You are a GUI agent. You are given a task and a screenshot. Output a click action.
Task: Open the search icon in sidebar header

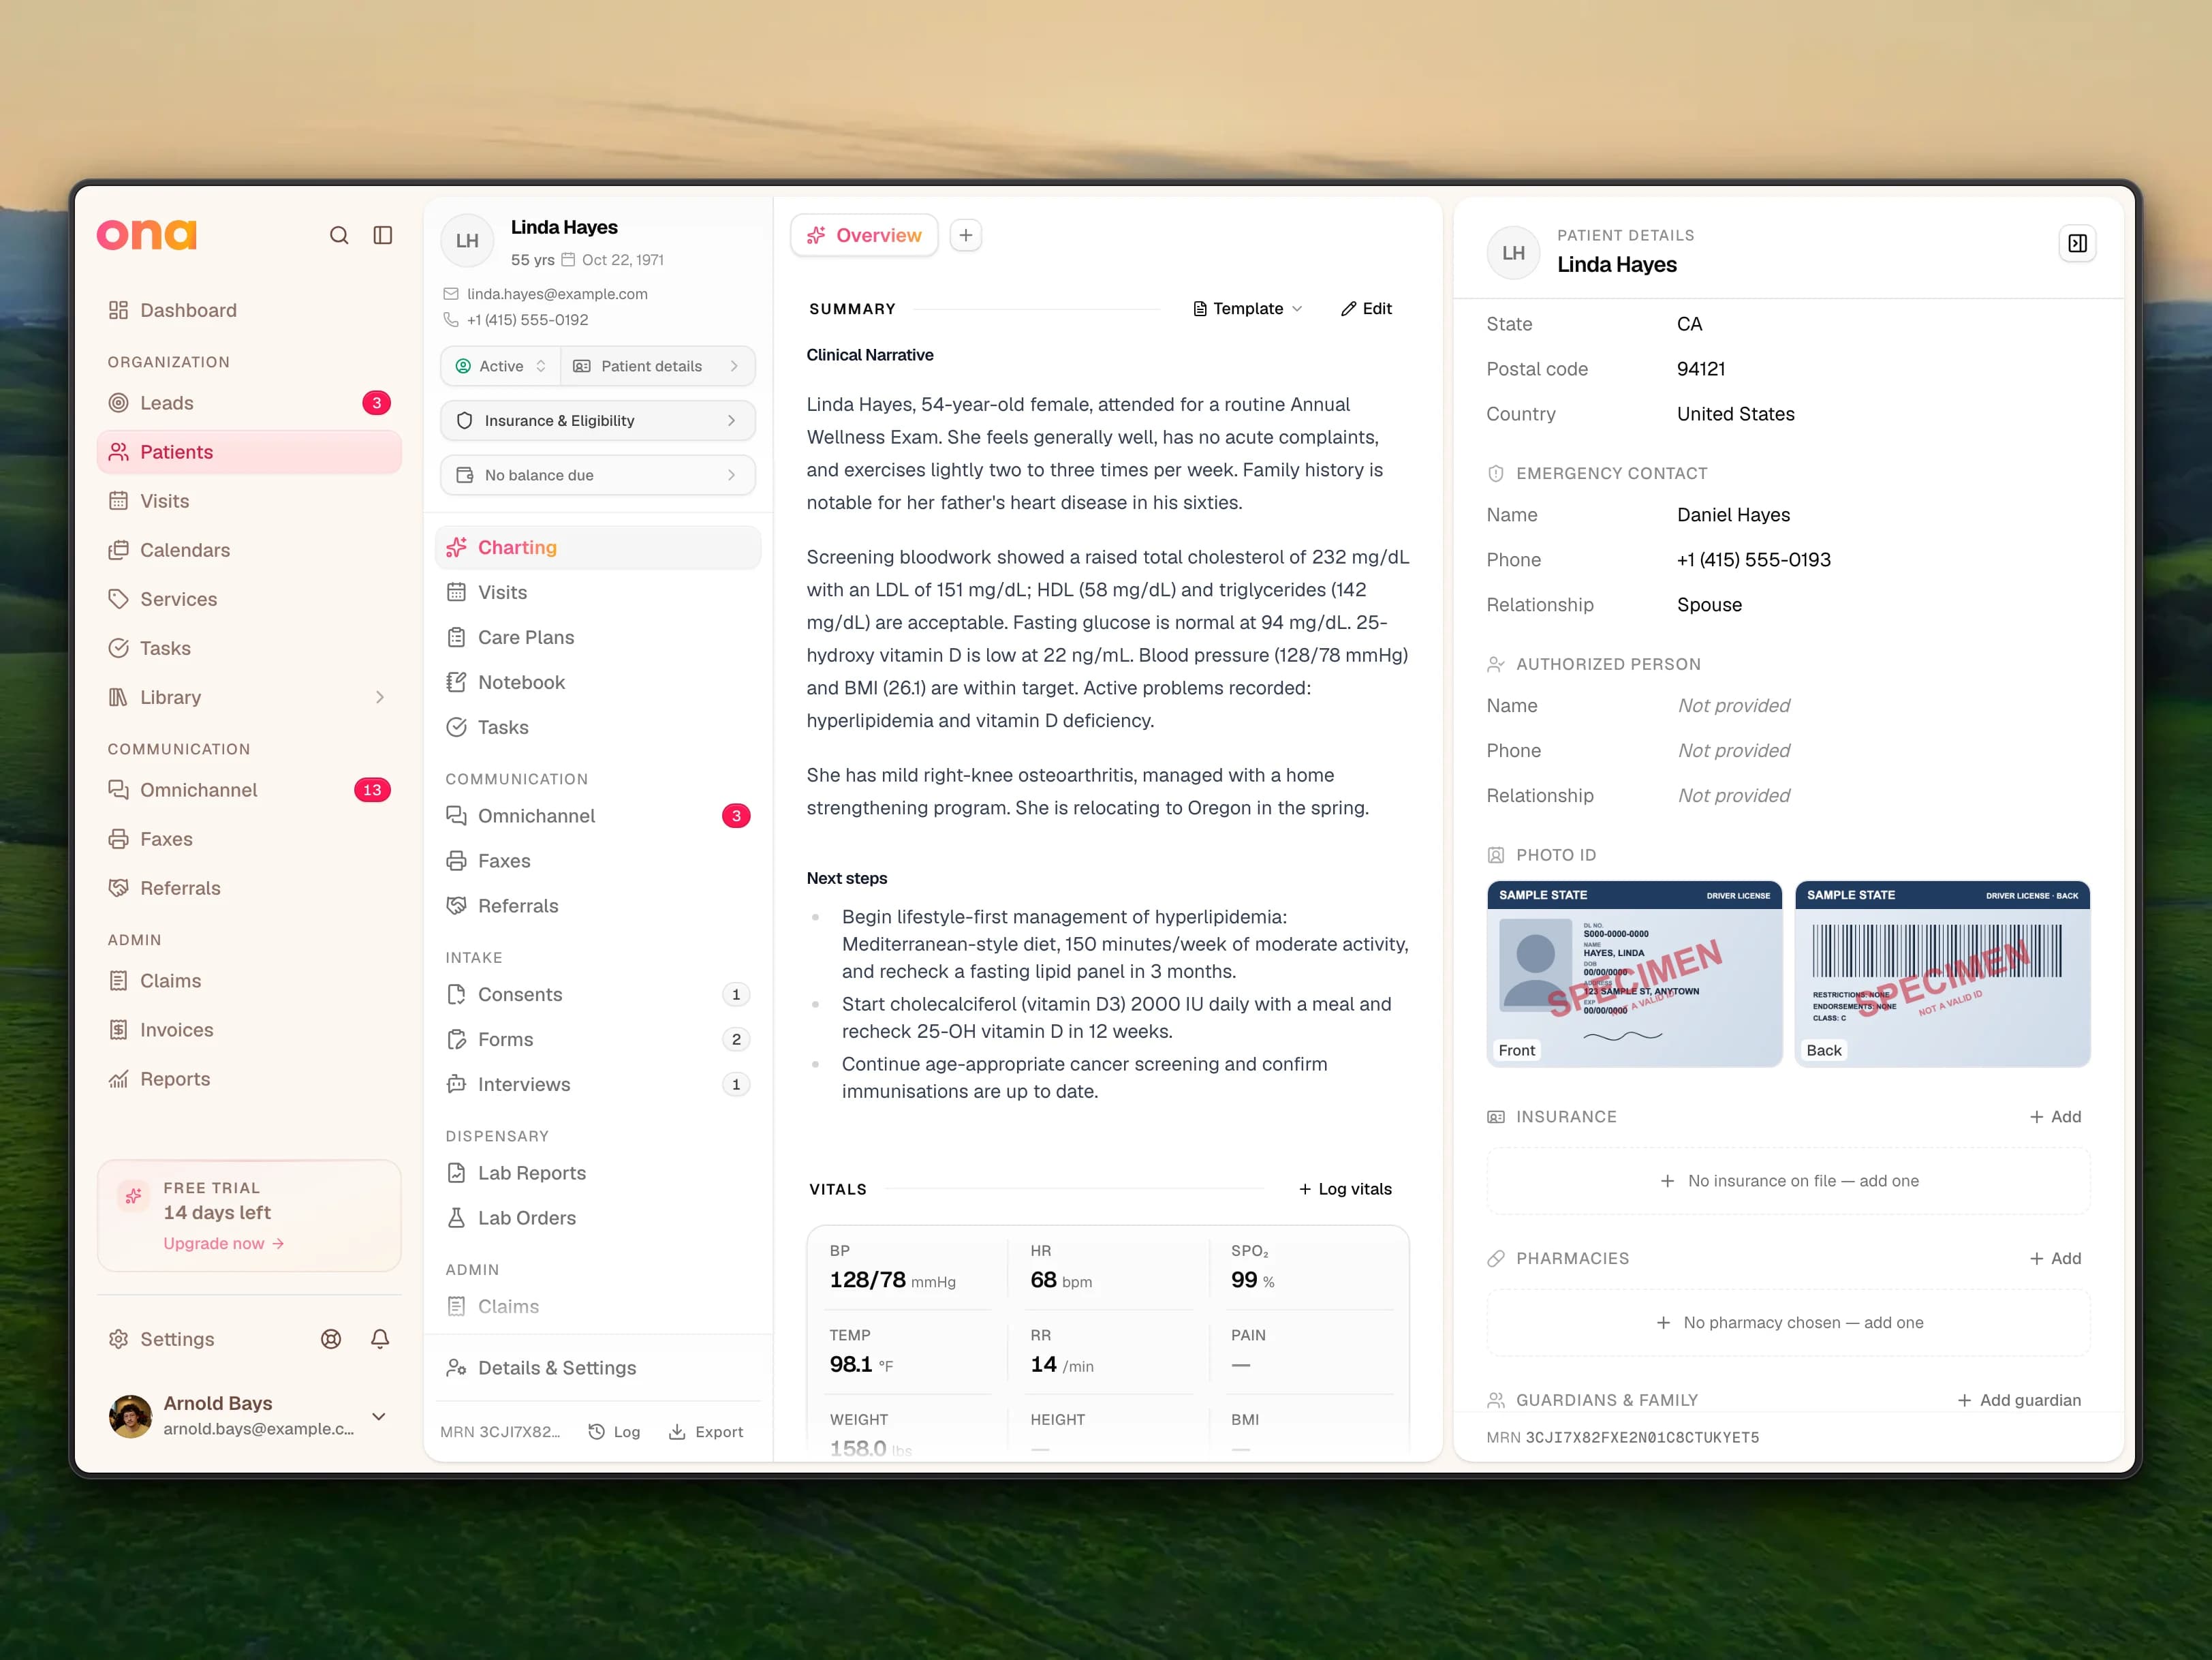pyautogui.click(x=339, y=235)
